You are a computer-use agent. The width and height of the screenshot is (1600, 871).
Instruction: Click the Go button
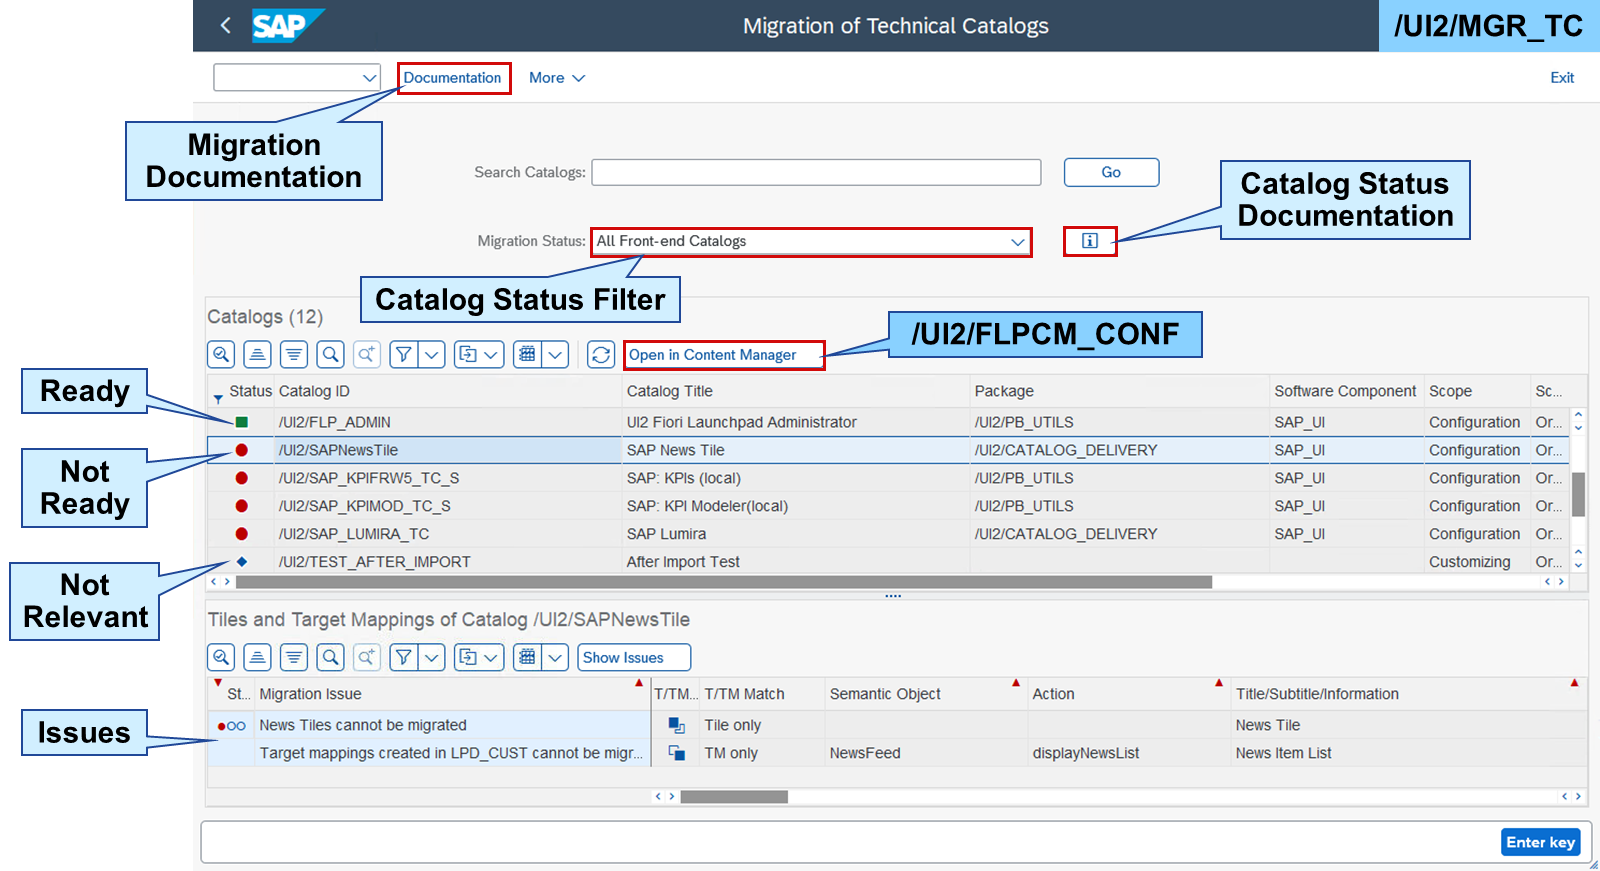pos(1111,172)
